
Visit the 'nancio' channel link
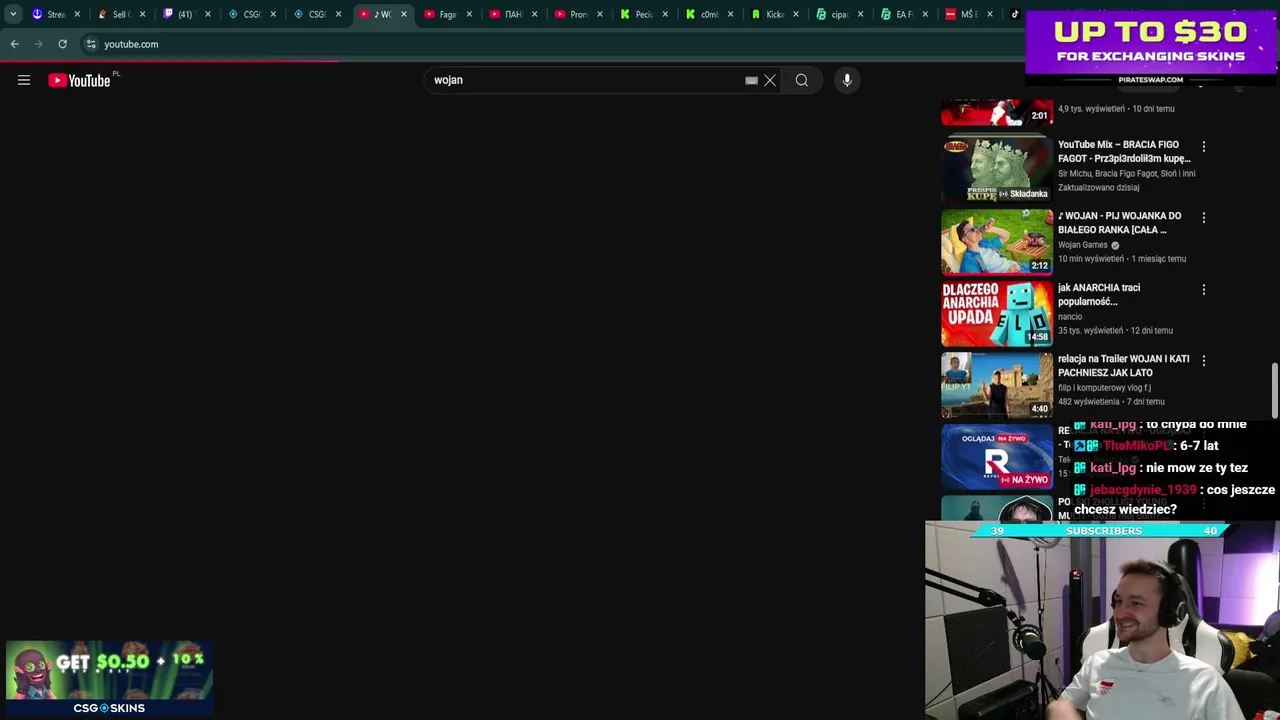(1070, 317)
